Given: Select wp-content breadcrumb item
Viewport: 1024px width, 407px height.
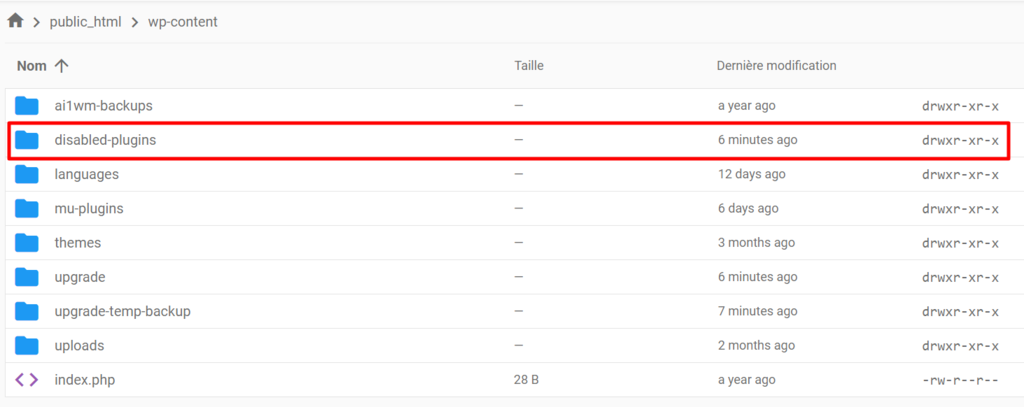Looking at the screenshot, I should pos(182,21).
